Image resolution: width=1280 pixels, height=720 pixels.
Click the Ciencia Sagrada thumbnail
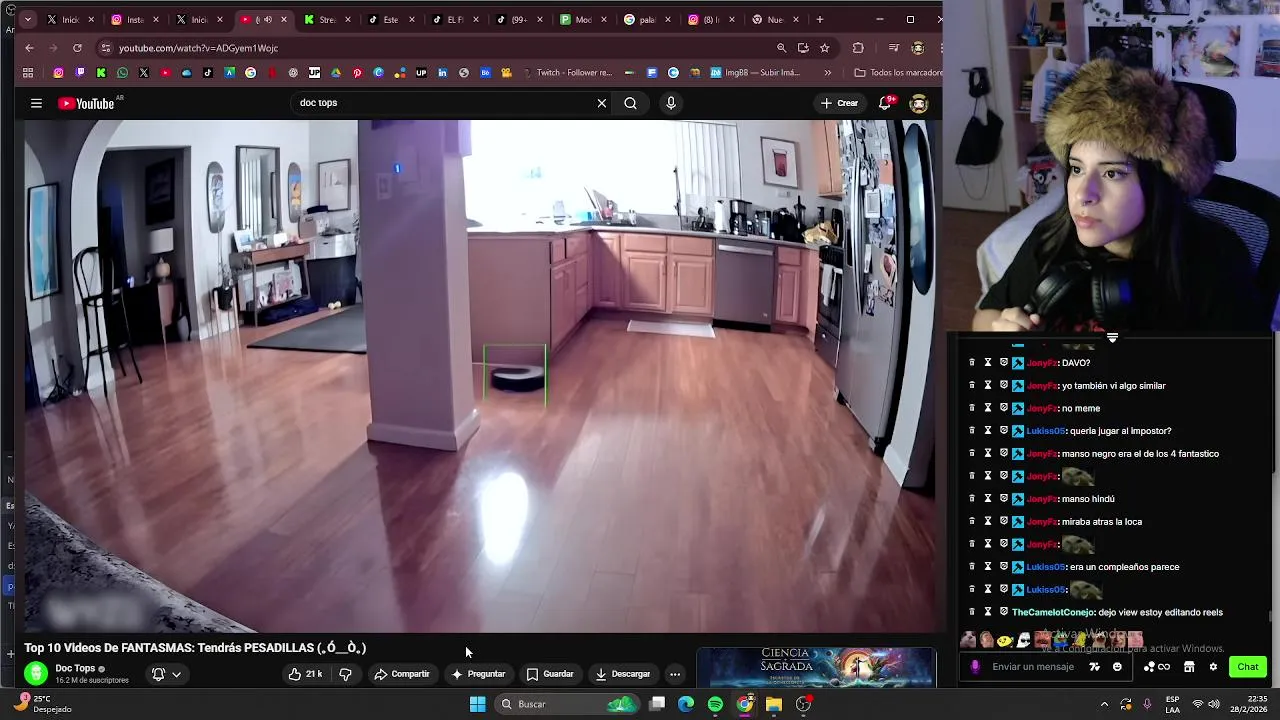(816, 667)
